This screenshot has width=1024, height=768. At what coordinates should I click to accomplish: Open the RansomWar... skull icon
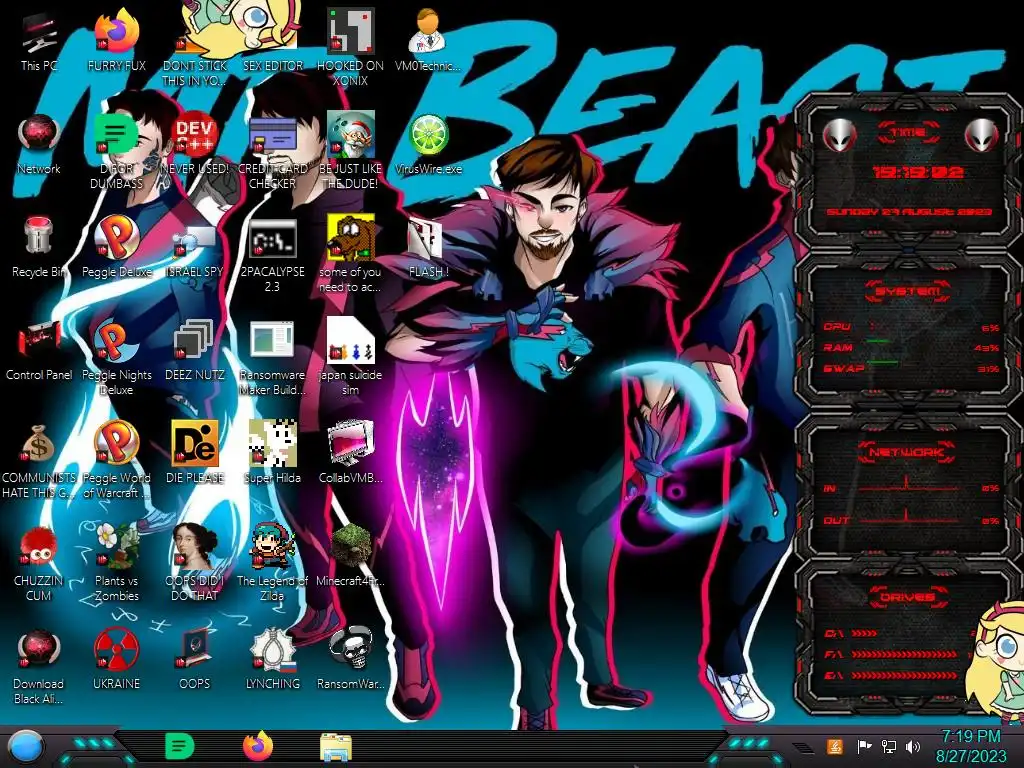350,660
